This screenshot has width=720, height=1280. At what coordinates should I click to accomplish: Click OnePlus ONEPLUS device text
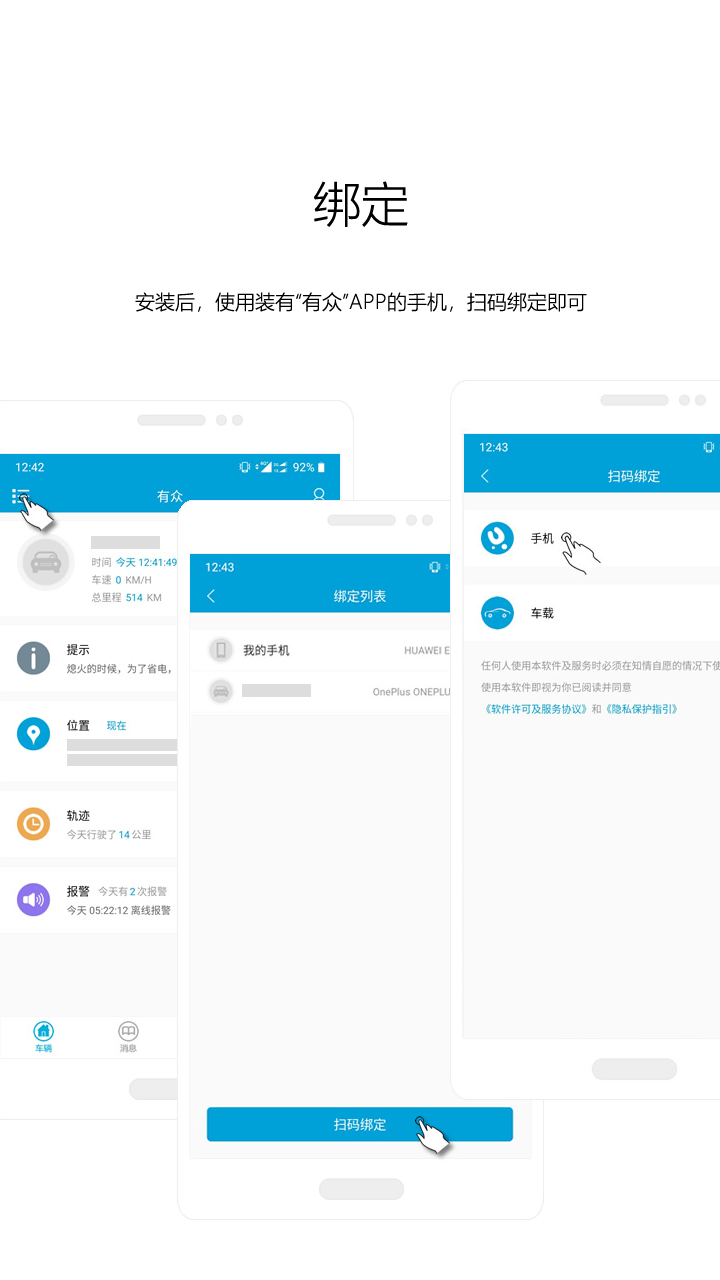click(x=412, y=692)
